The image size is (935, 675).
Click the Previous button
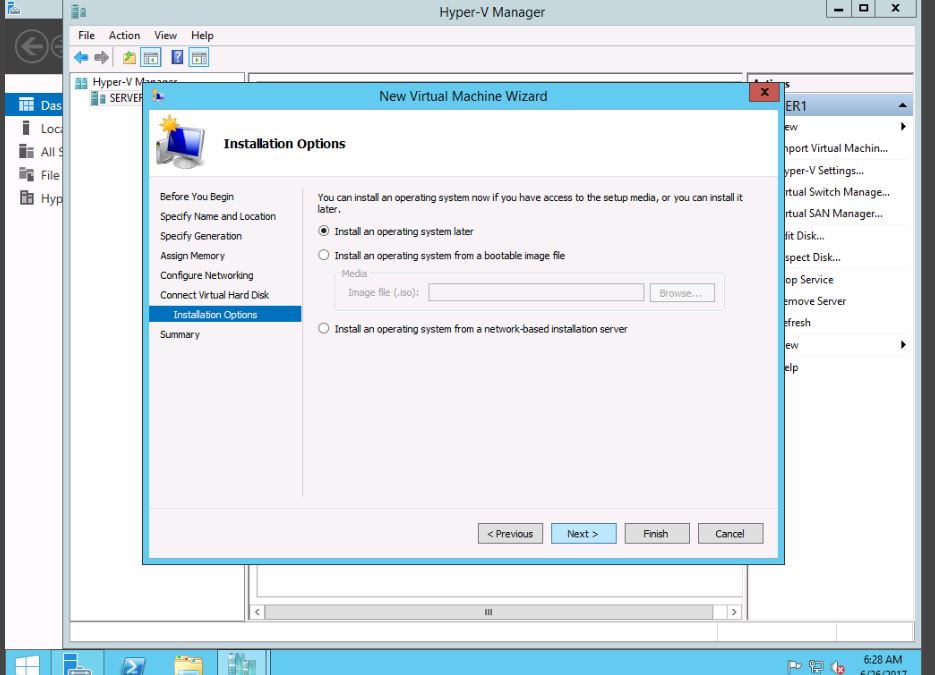pos(510,534)
